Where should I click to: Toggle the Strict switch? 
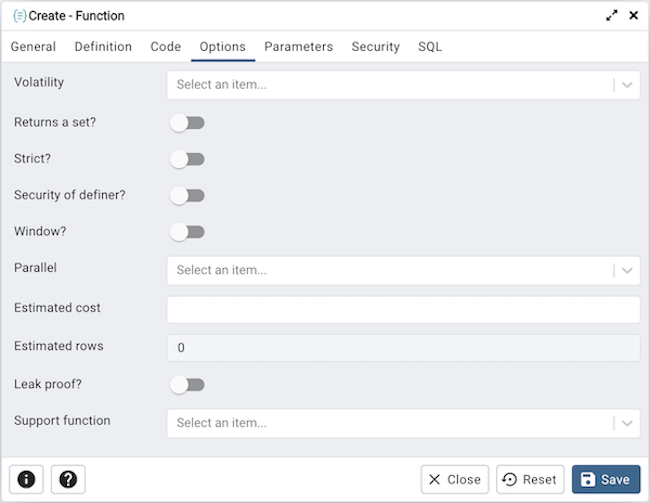(x=187, y=159)
